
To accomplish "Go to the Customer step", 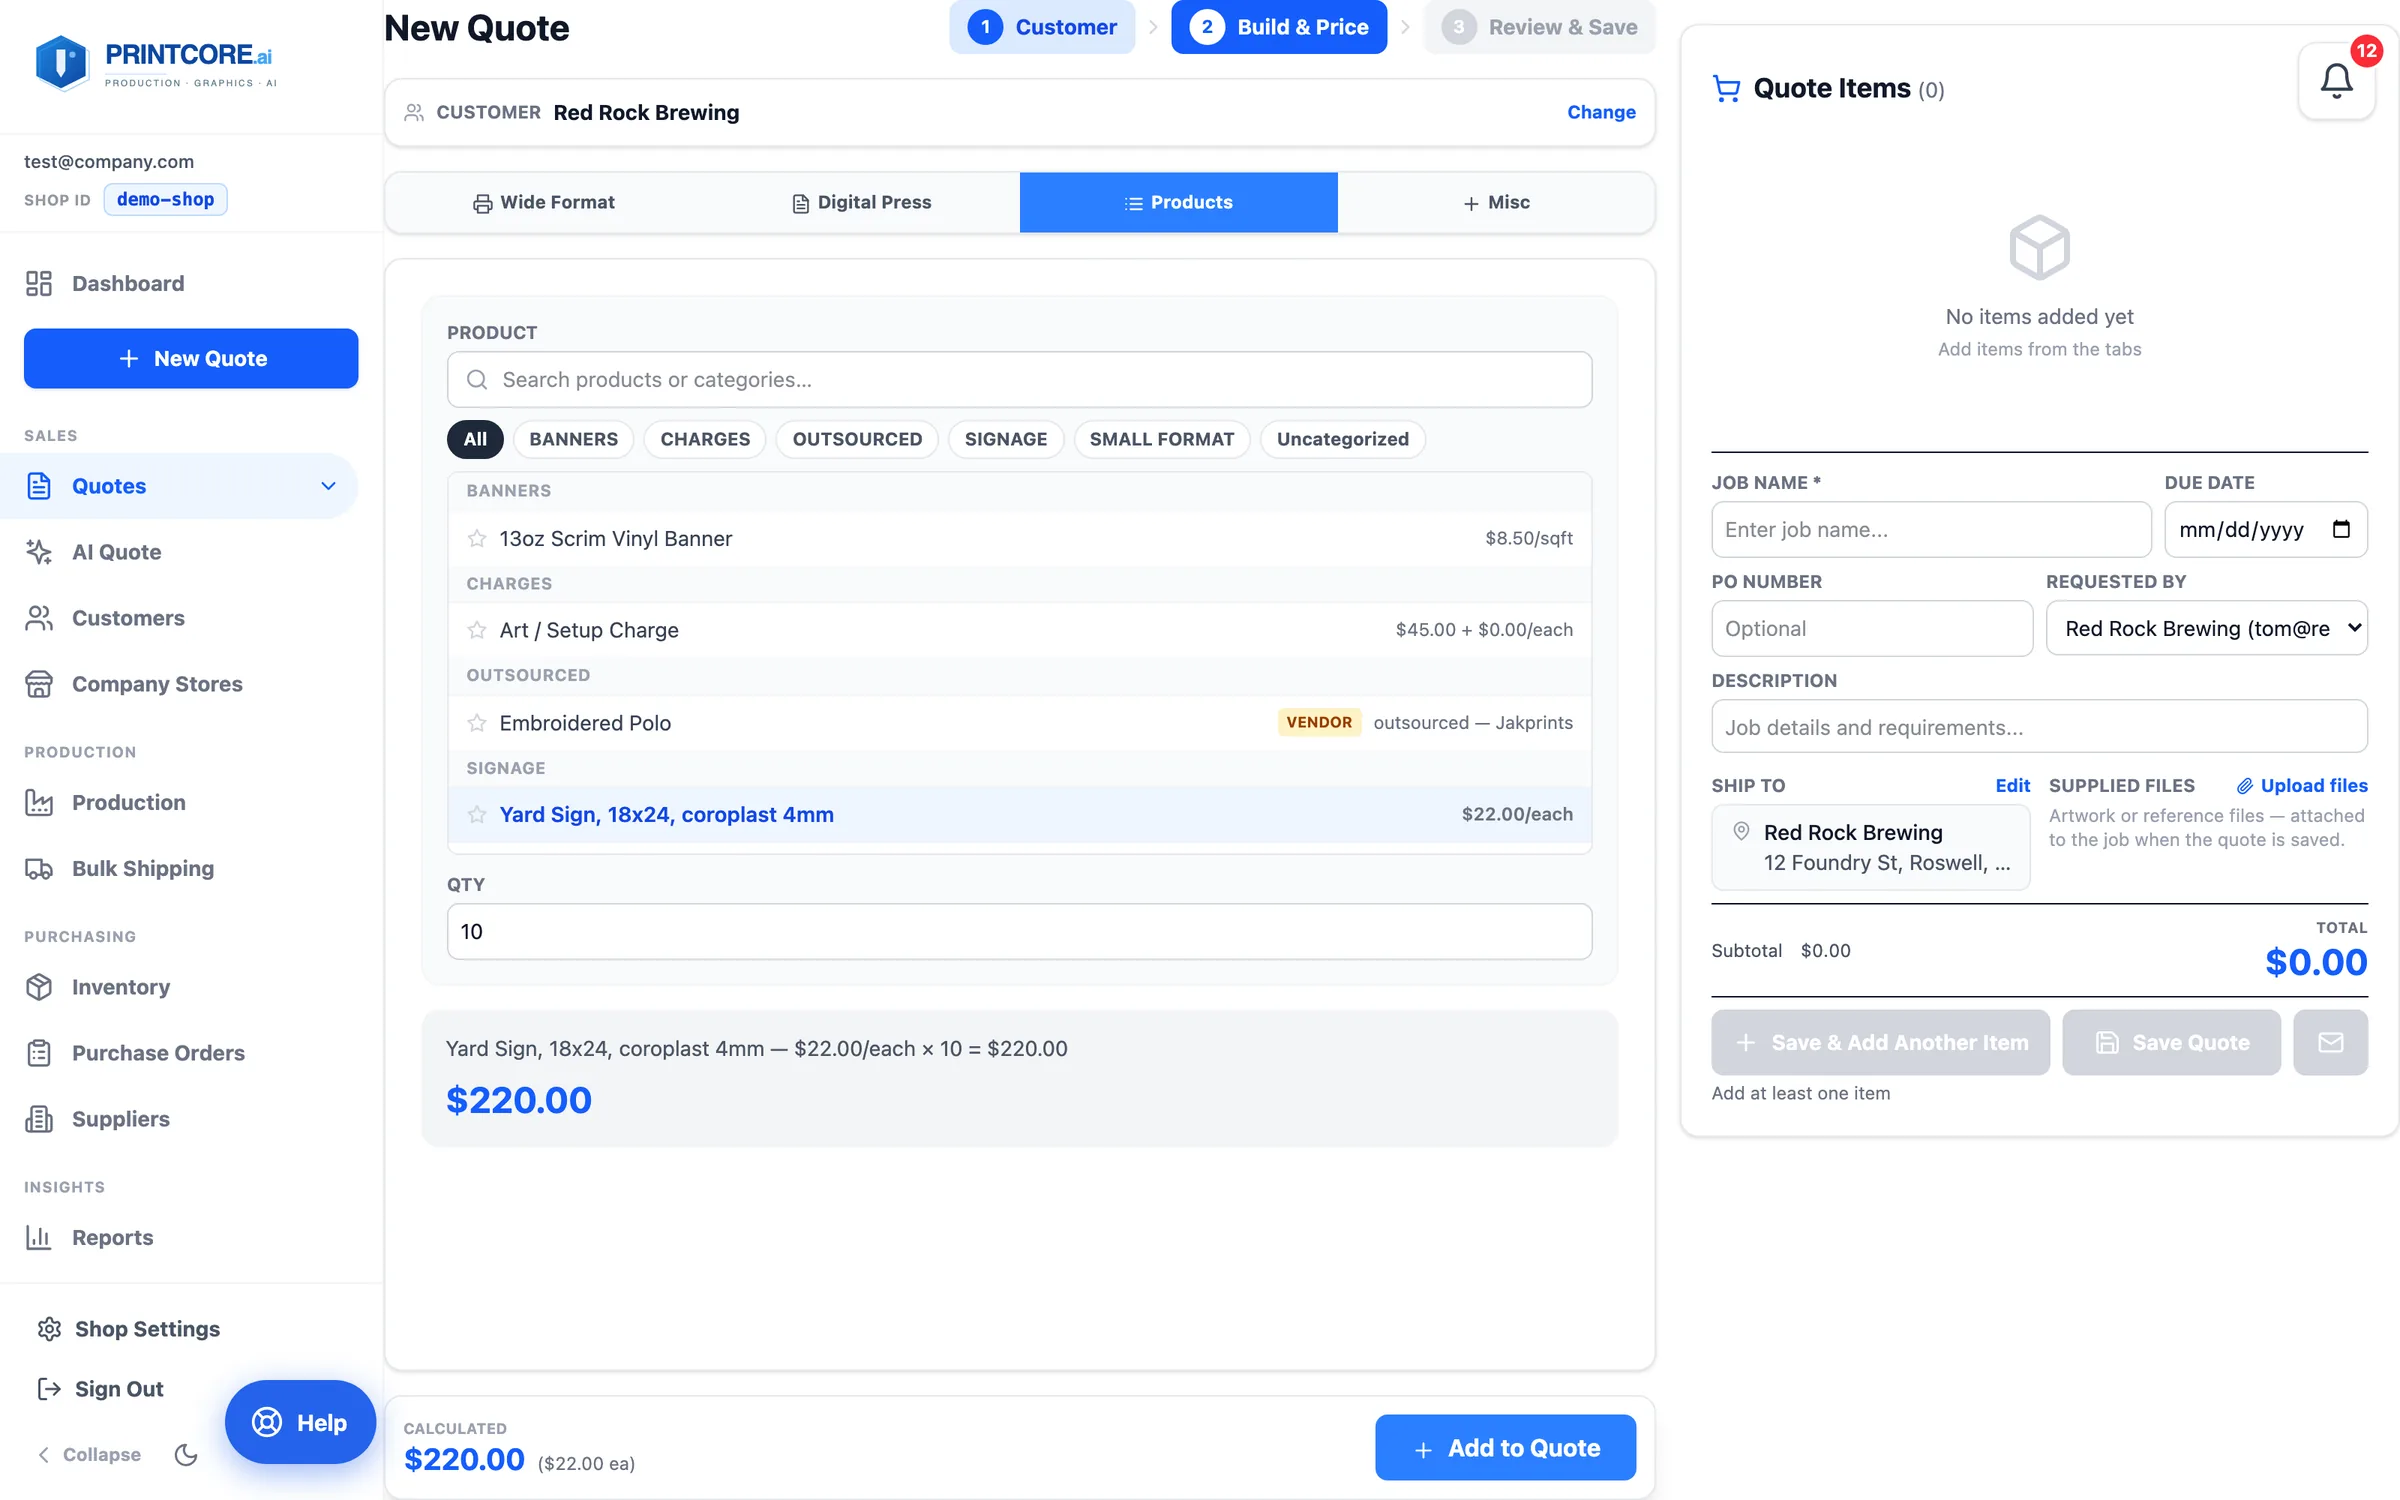I will (1042, 27).
